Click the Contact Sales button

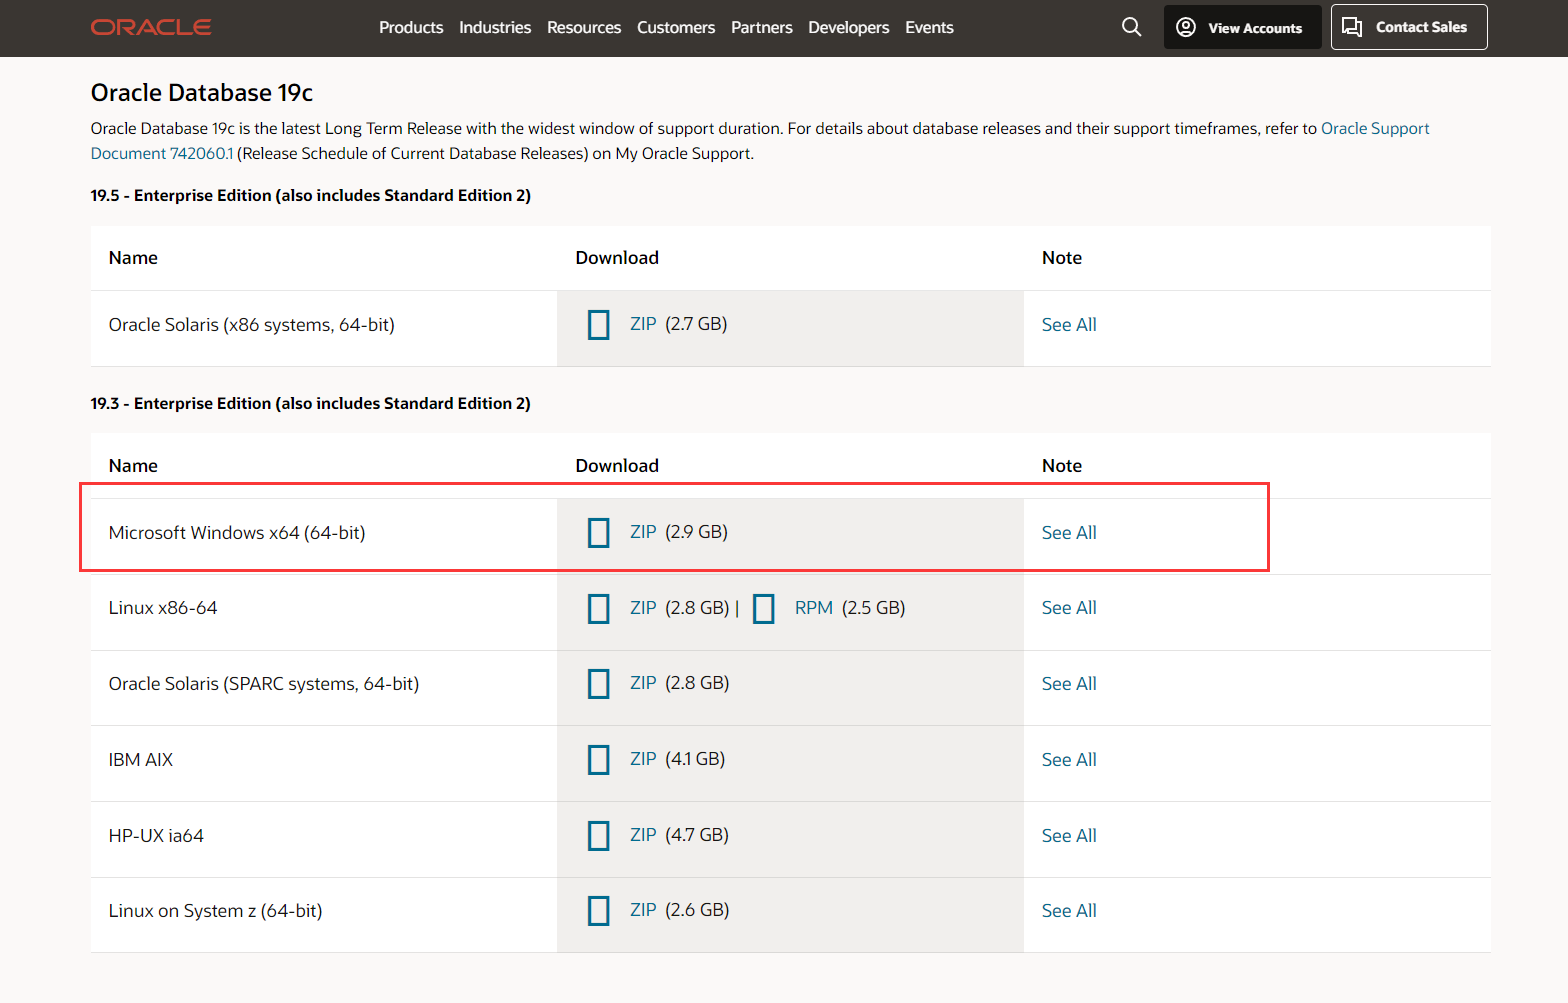point(1409,27)
